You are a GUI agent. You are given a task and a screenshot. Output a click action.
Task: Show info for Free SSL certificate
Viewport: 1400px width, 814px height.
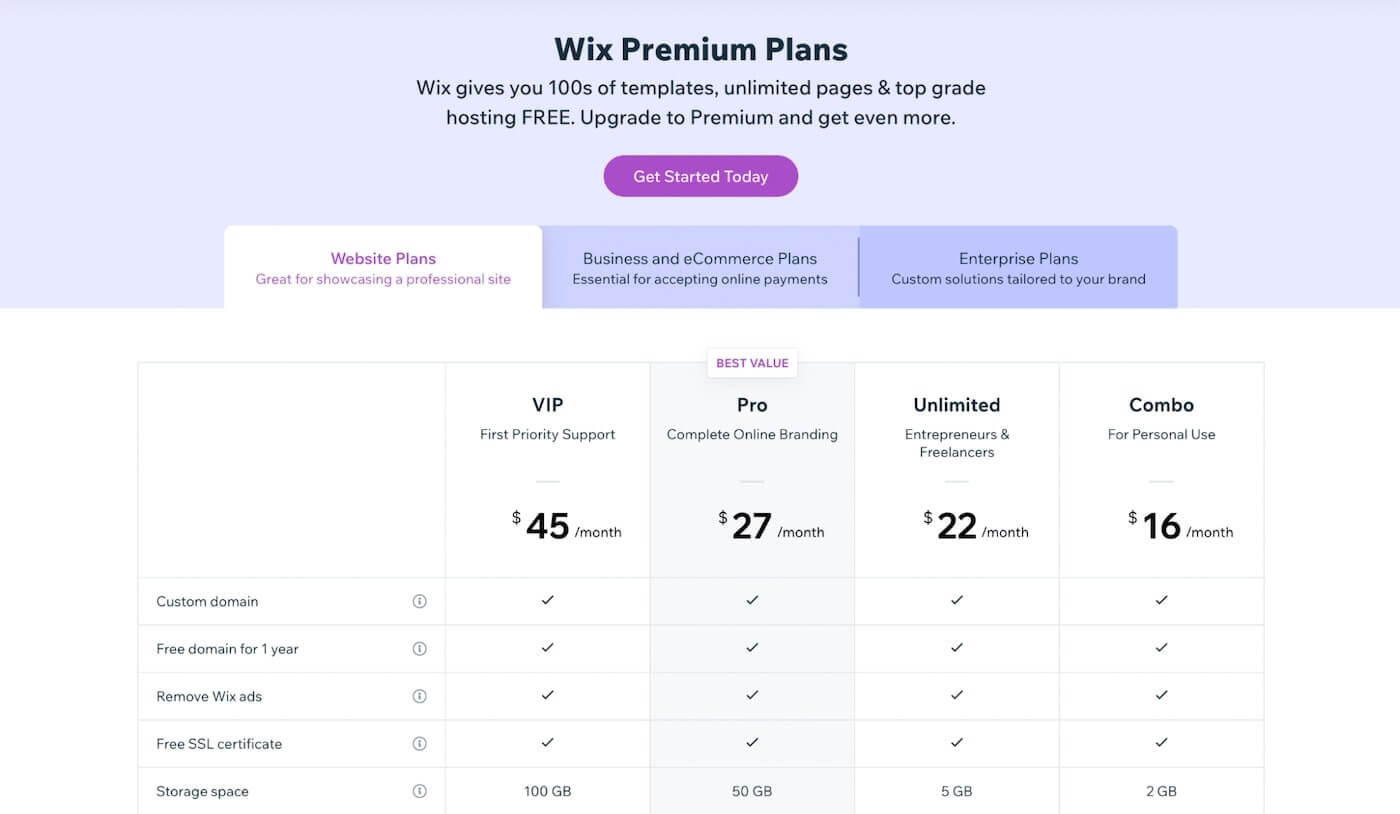(420, 744)
